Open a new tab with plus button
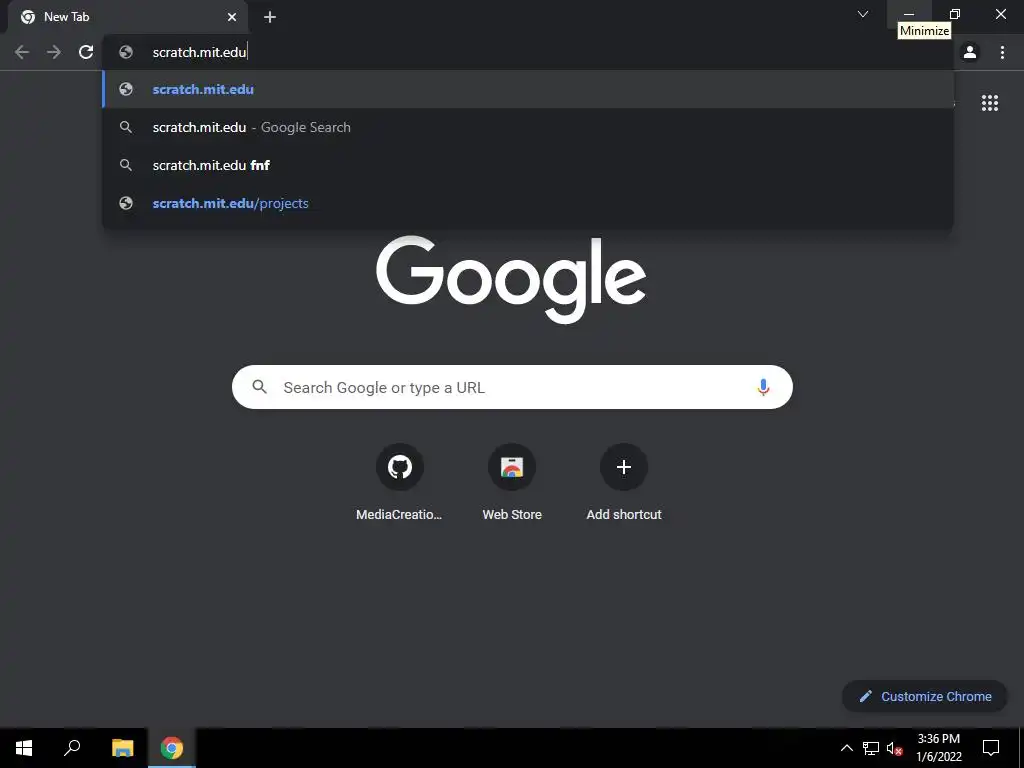 point(270,17)
